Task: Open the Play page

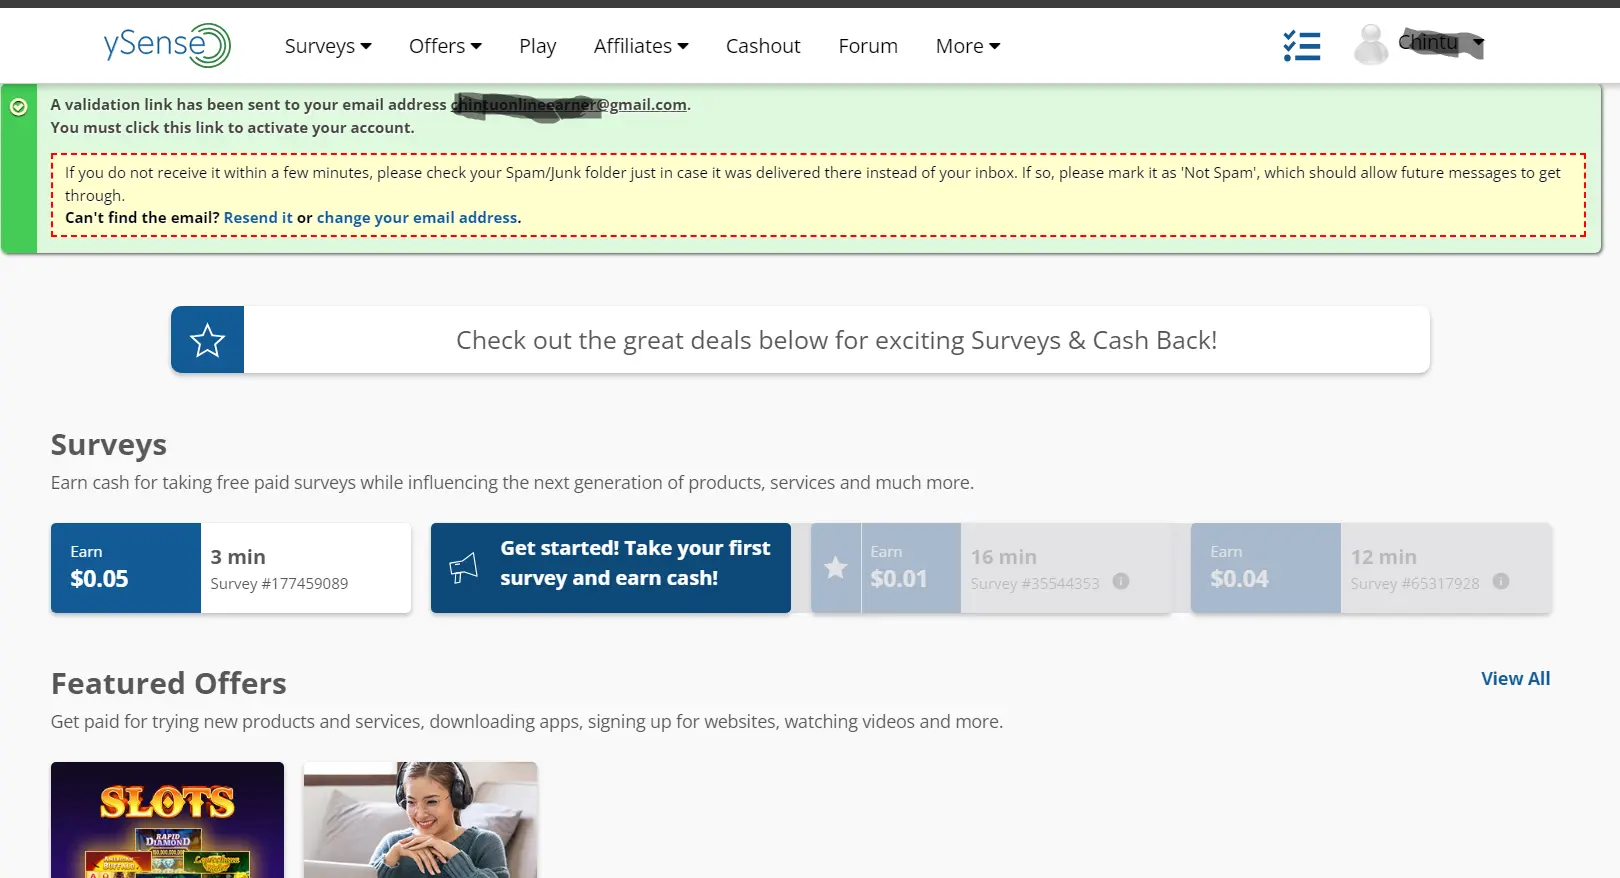Action: pyautogui.click(x=538, y=46)
